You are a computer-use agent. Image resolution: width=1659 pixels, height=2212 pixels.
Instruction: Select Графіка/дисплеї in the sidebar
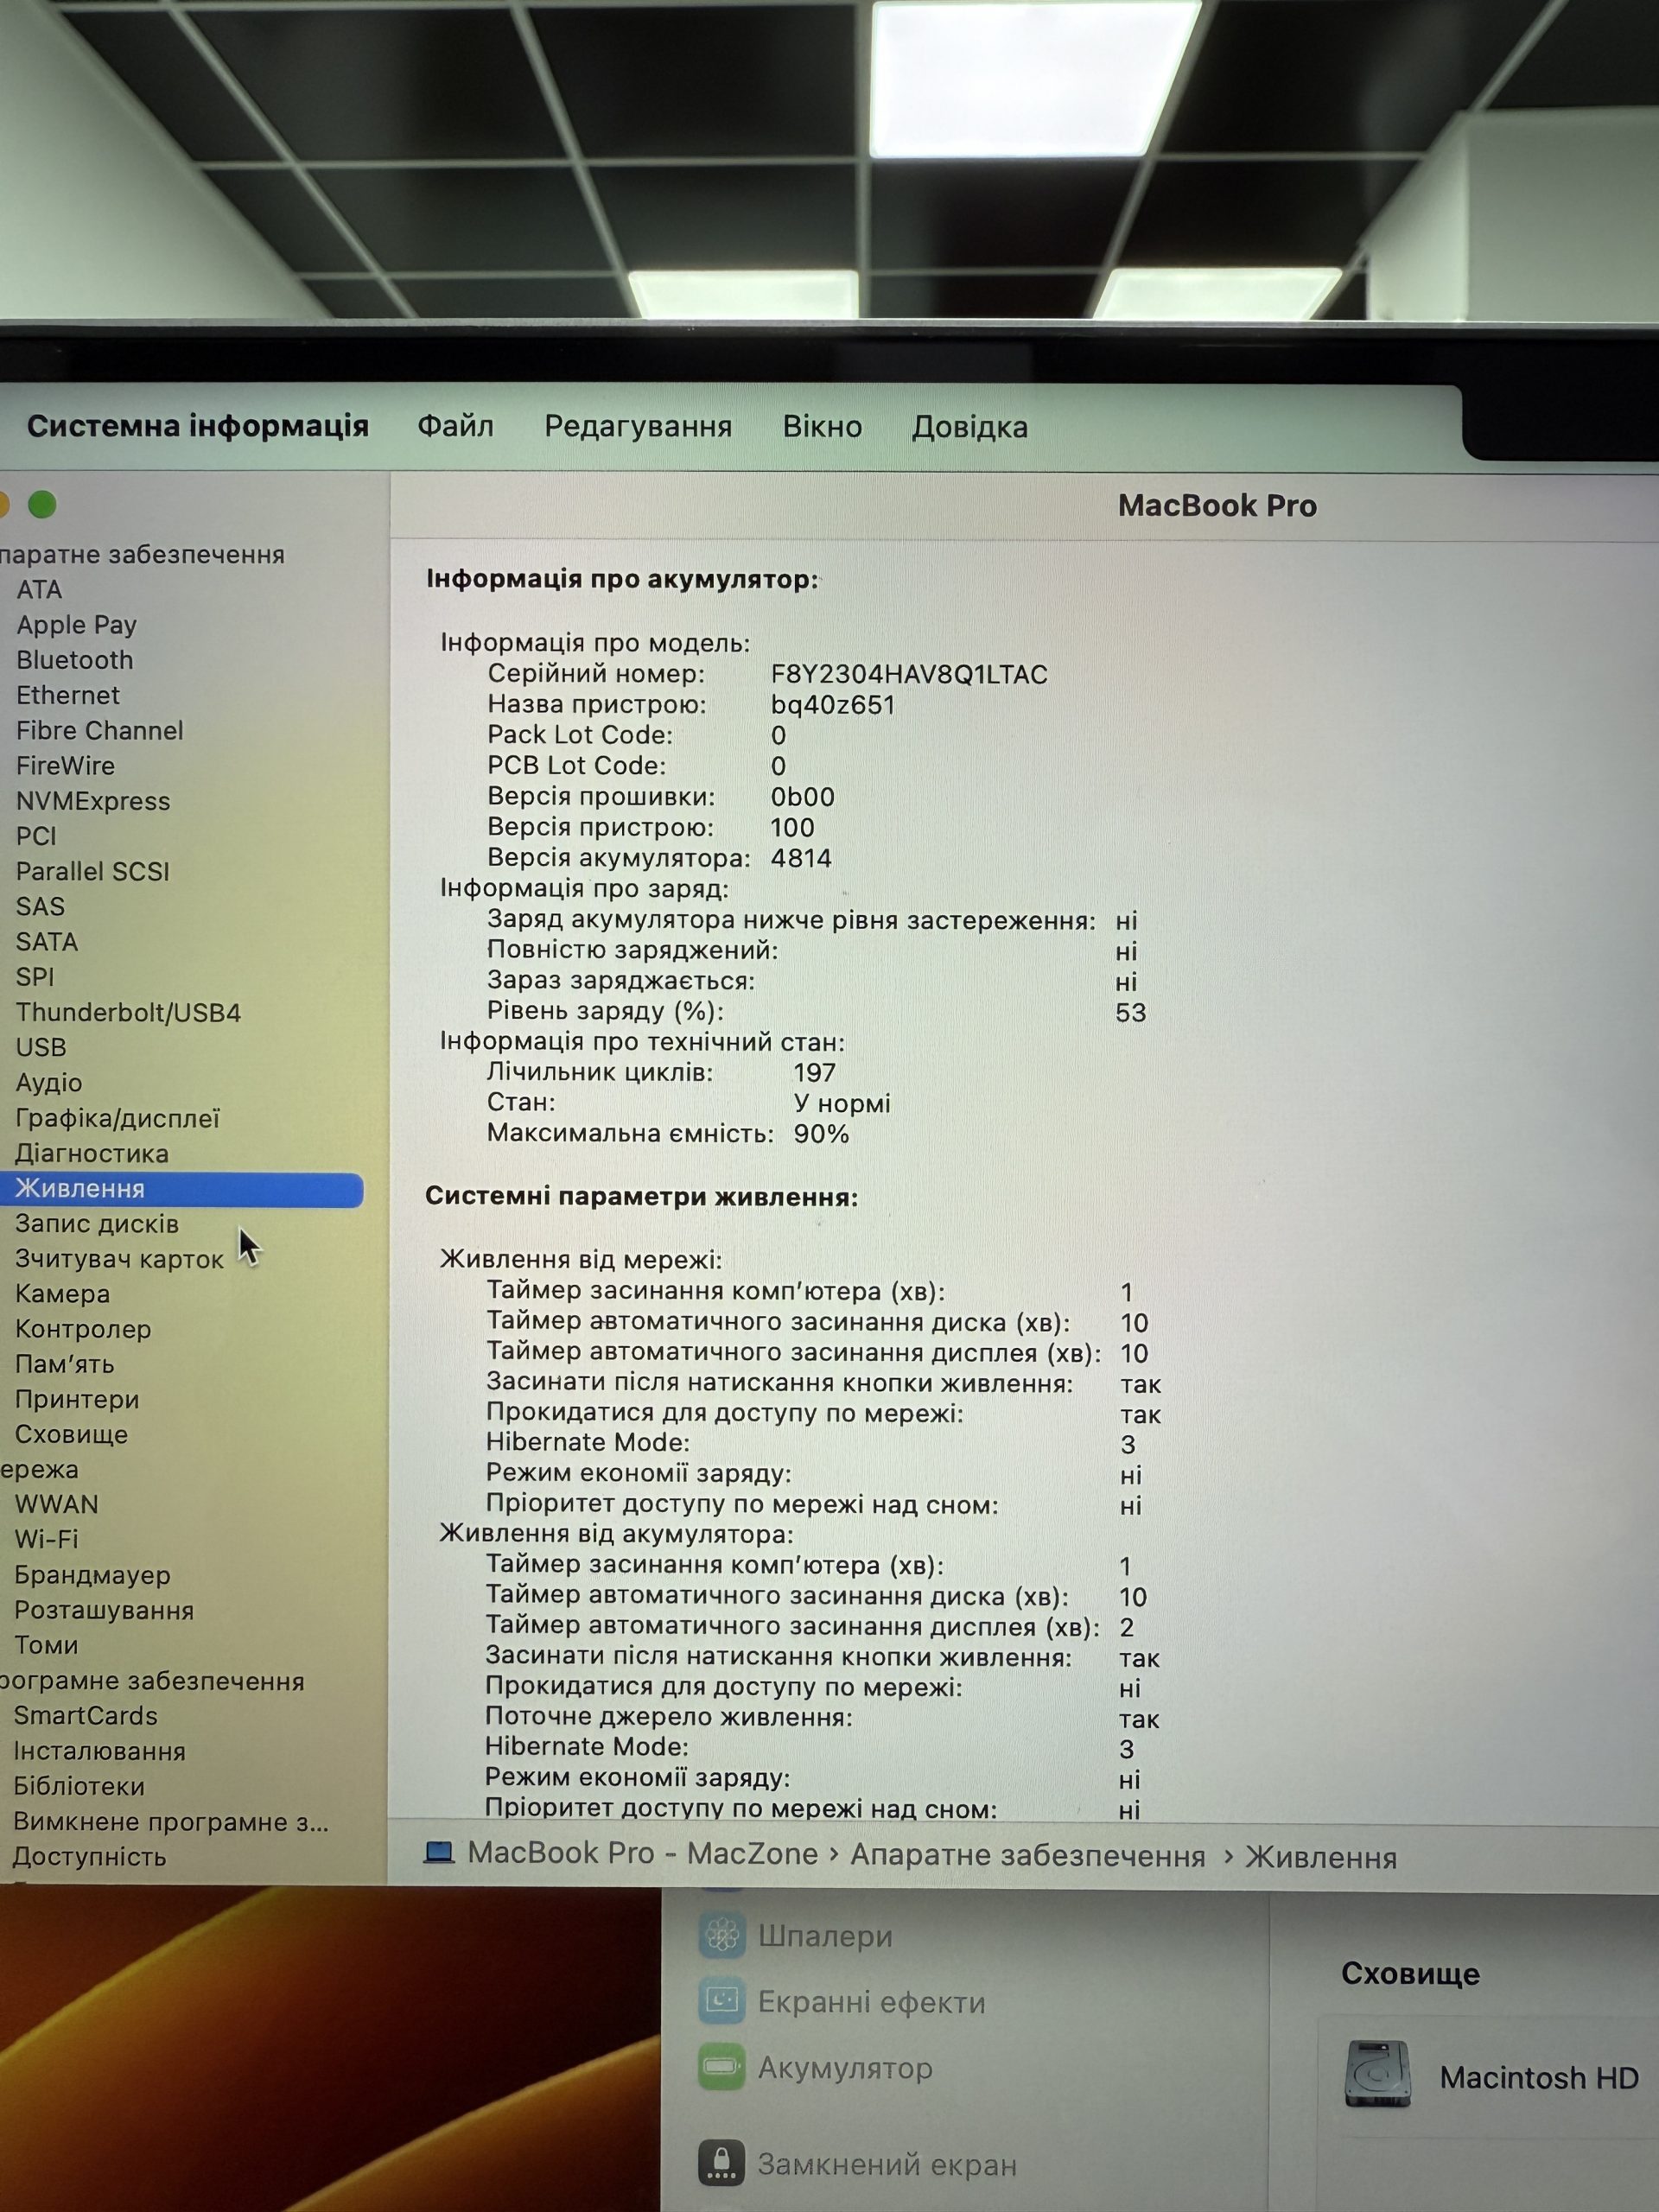coord(117,1118)
